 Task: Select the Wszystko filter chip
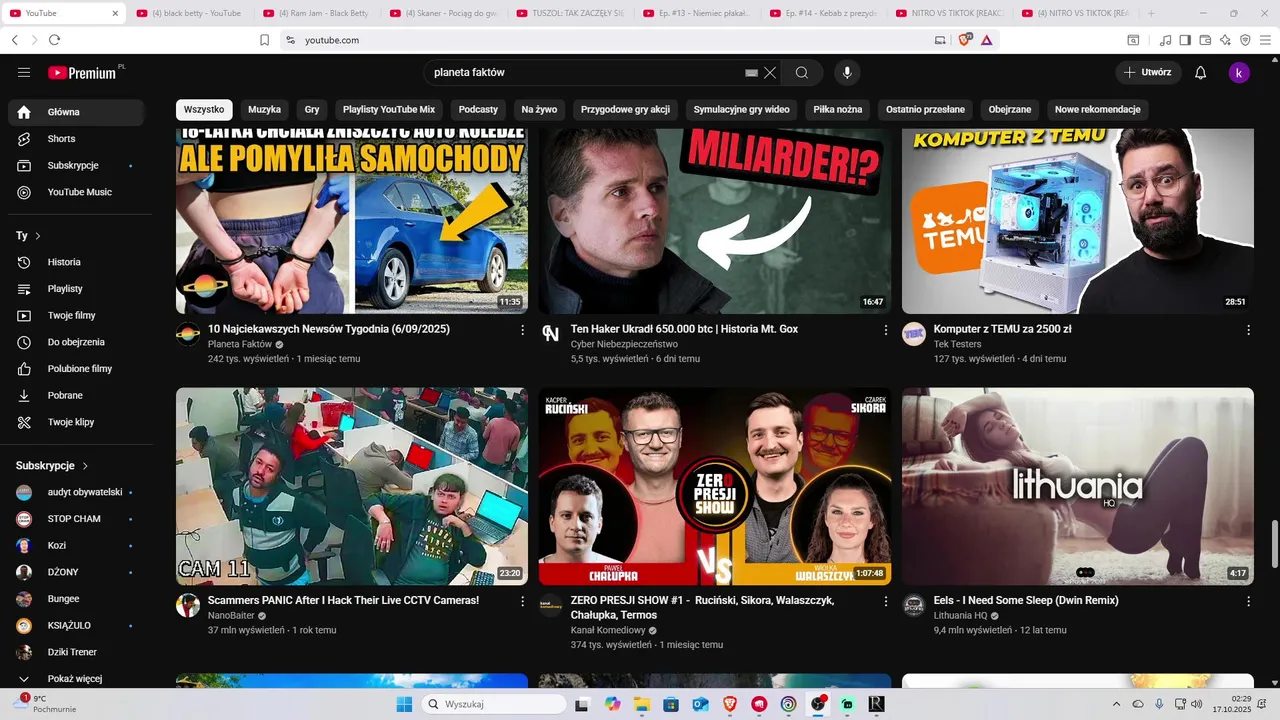204,110
